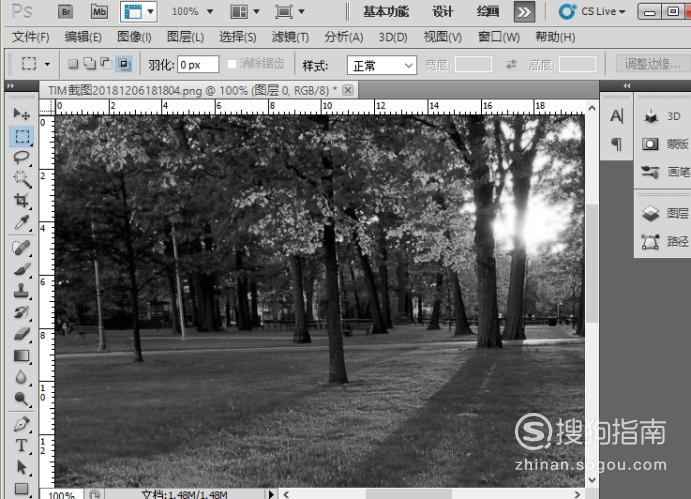The height and width of the screenshot is (499, 691).
Task: Open status bar info arrow menu
Action: [271, 494]
